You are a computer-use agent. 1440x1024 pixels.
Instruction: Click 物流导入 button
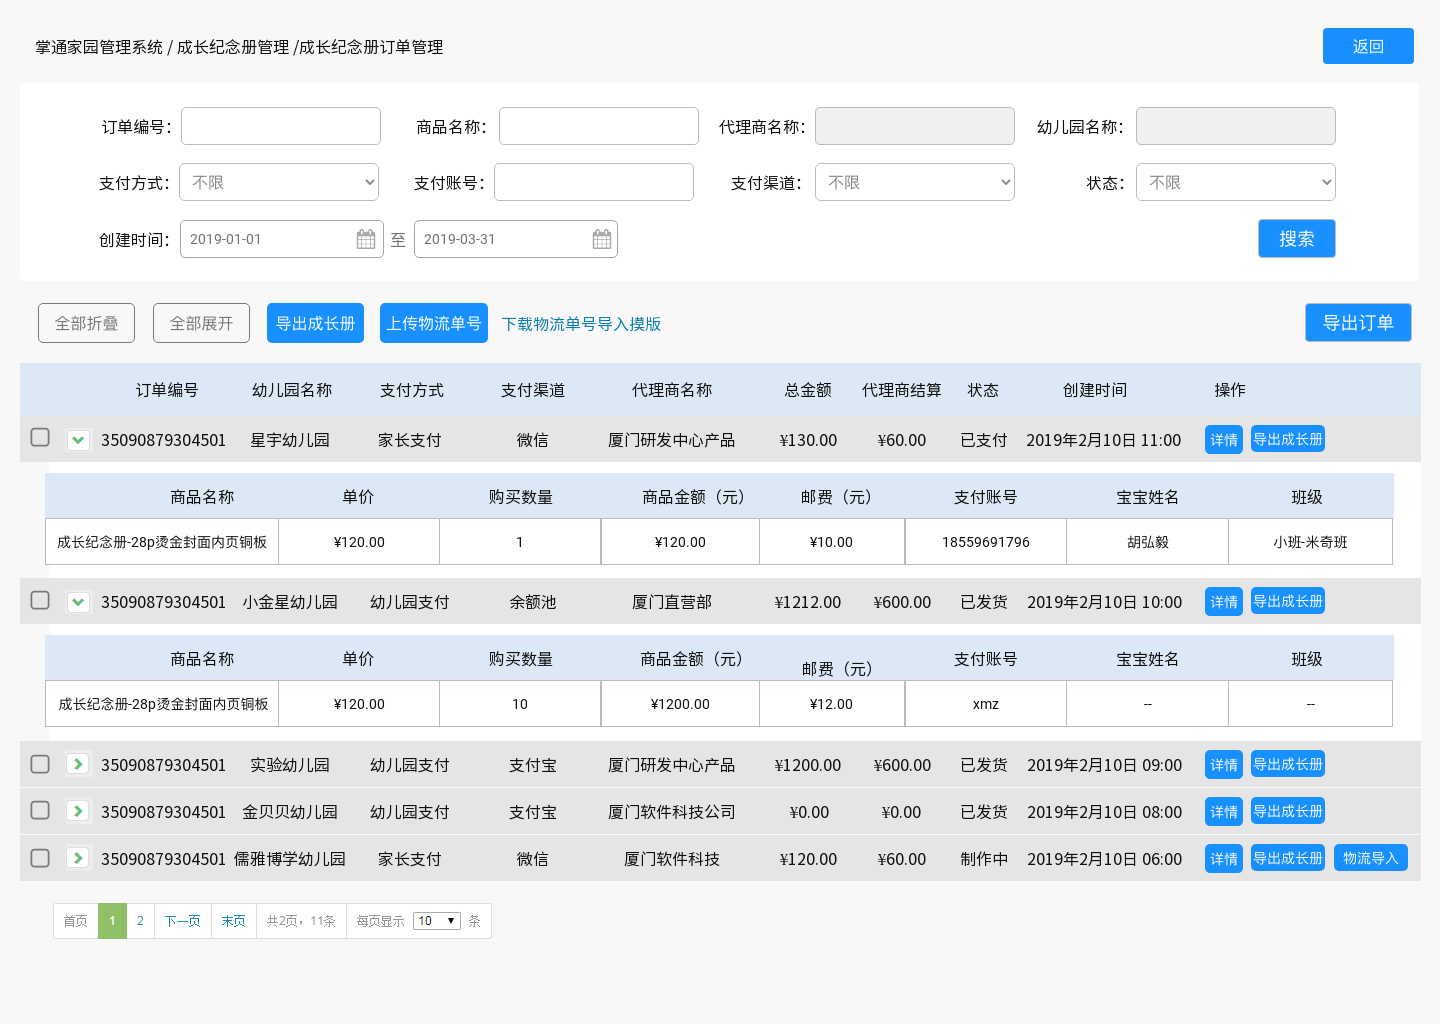pyautogui.click(x=1371, y=858)
